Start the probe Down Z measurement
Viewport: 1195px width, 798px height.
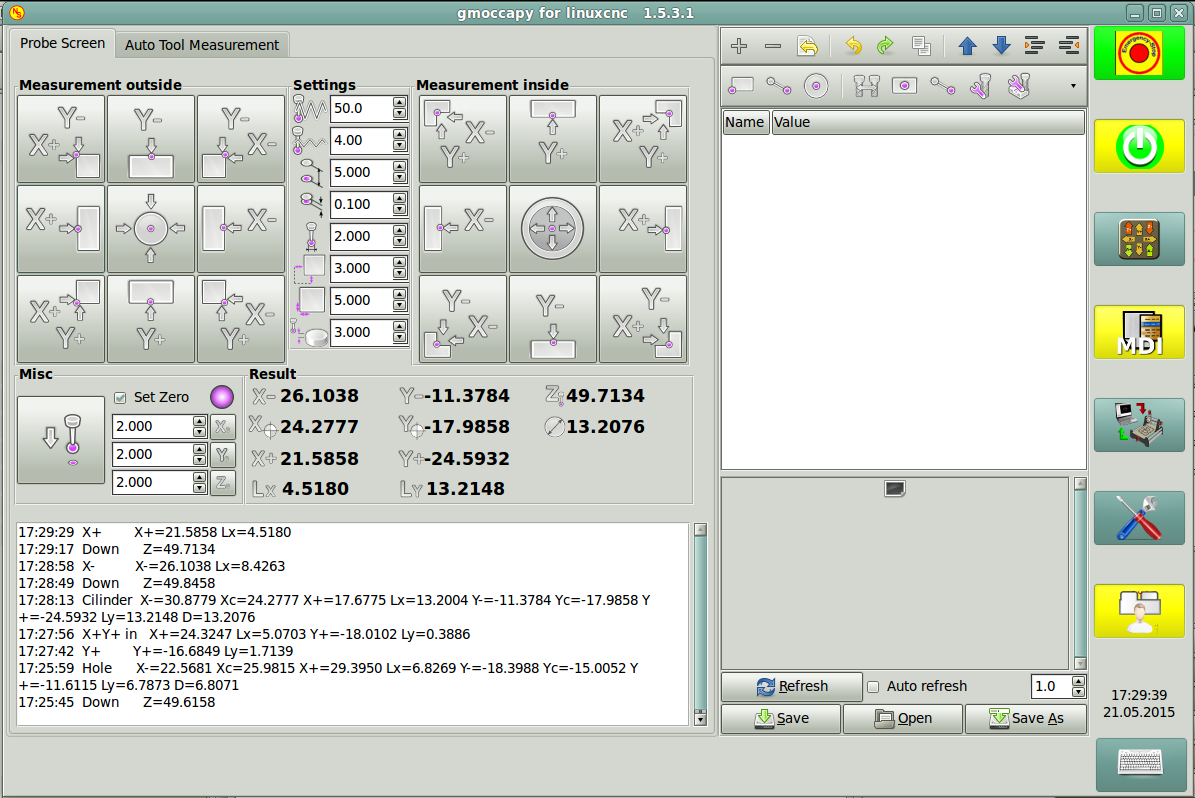[61, 440]
